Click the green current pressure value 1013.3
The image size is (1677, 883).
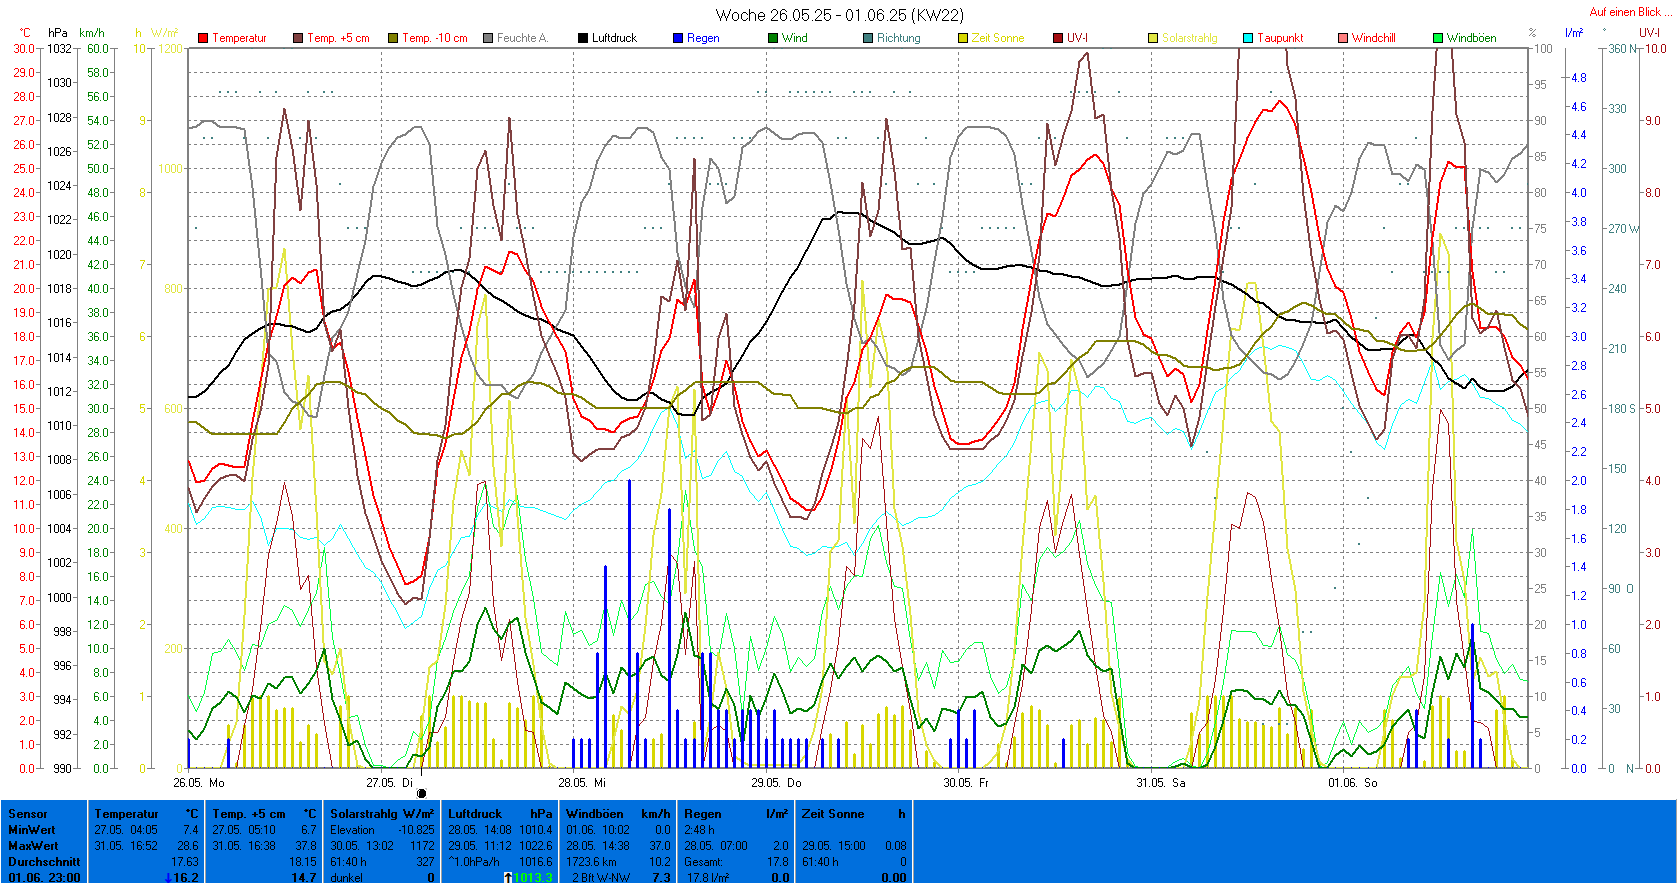click(533, 877)
